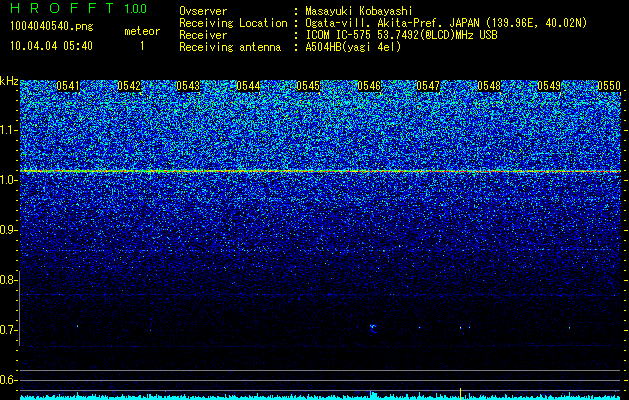Image resolution: width=629 pixels, height=400 pixels.
Task: Click the 0542 time marker
Action: click(129, 86)
